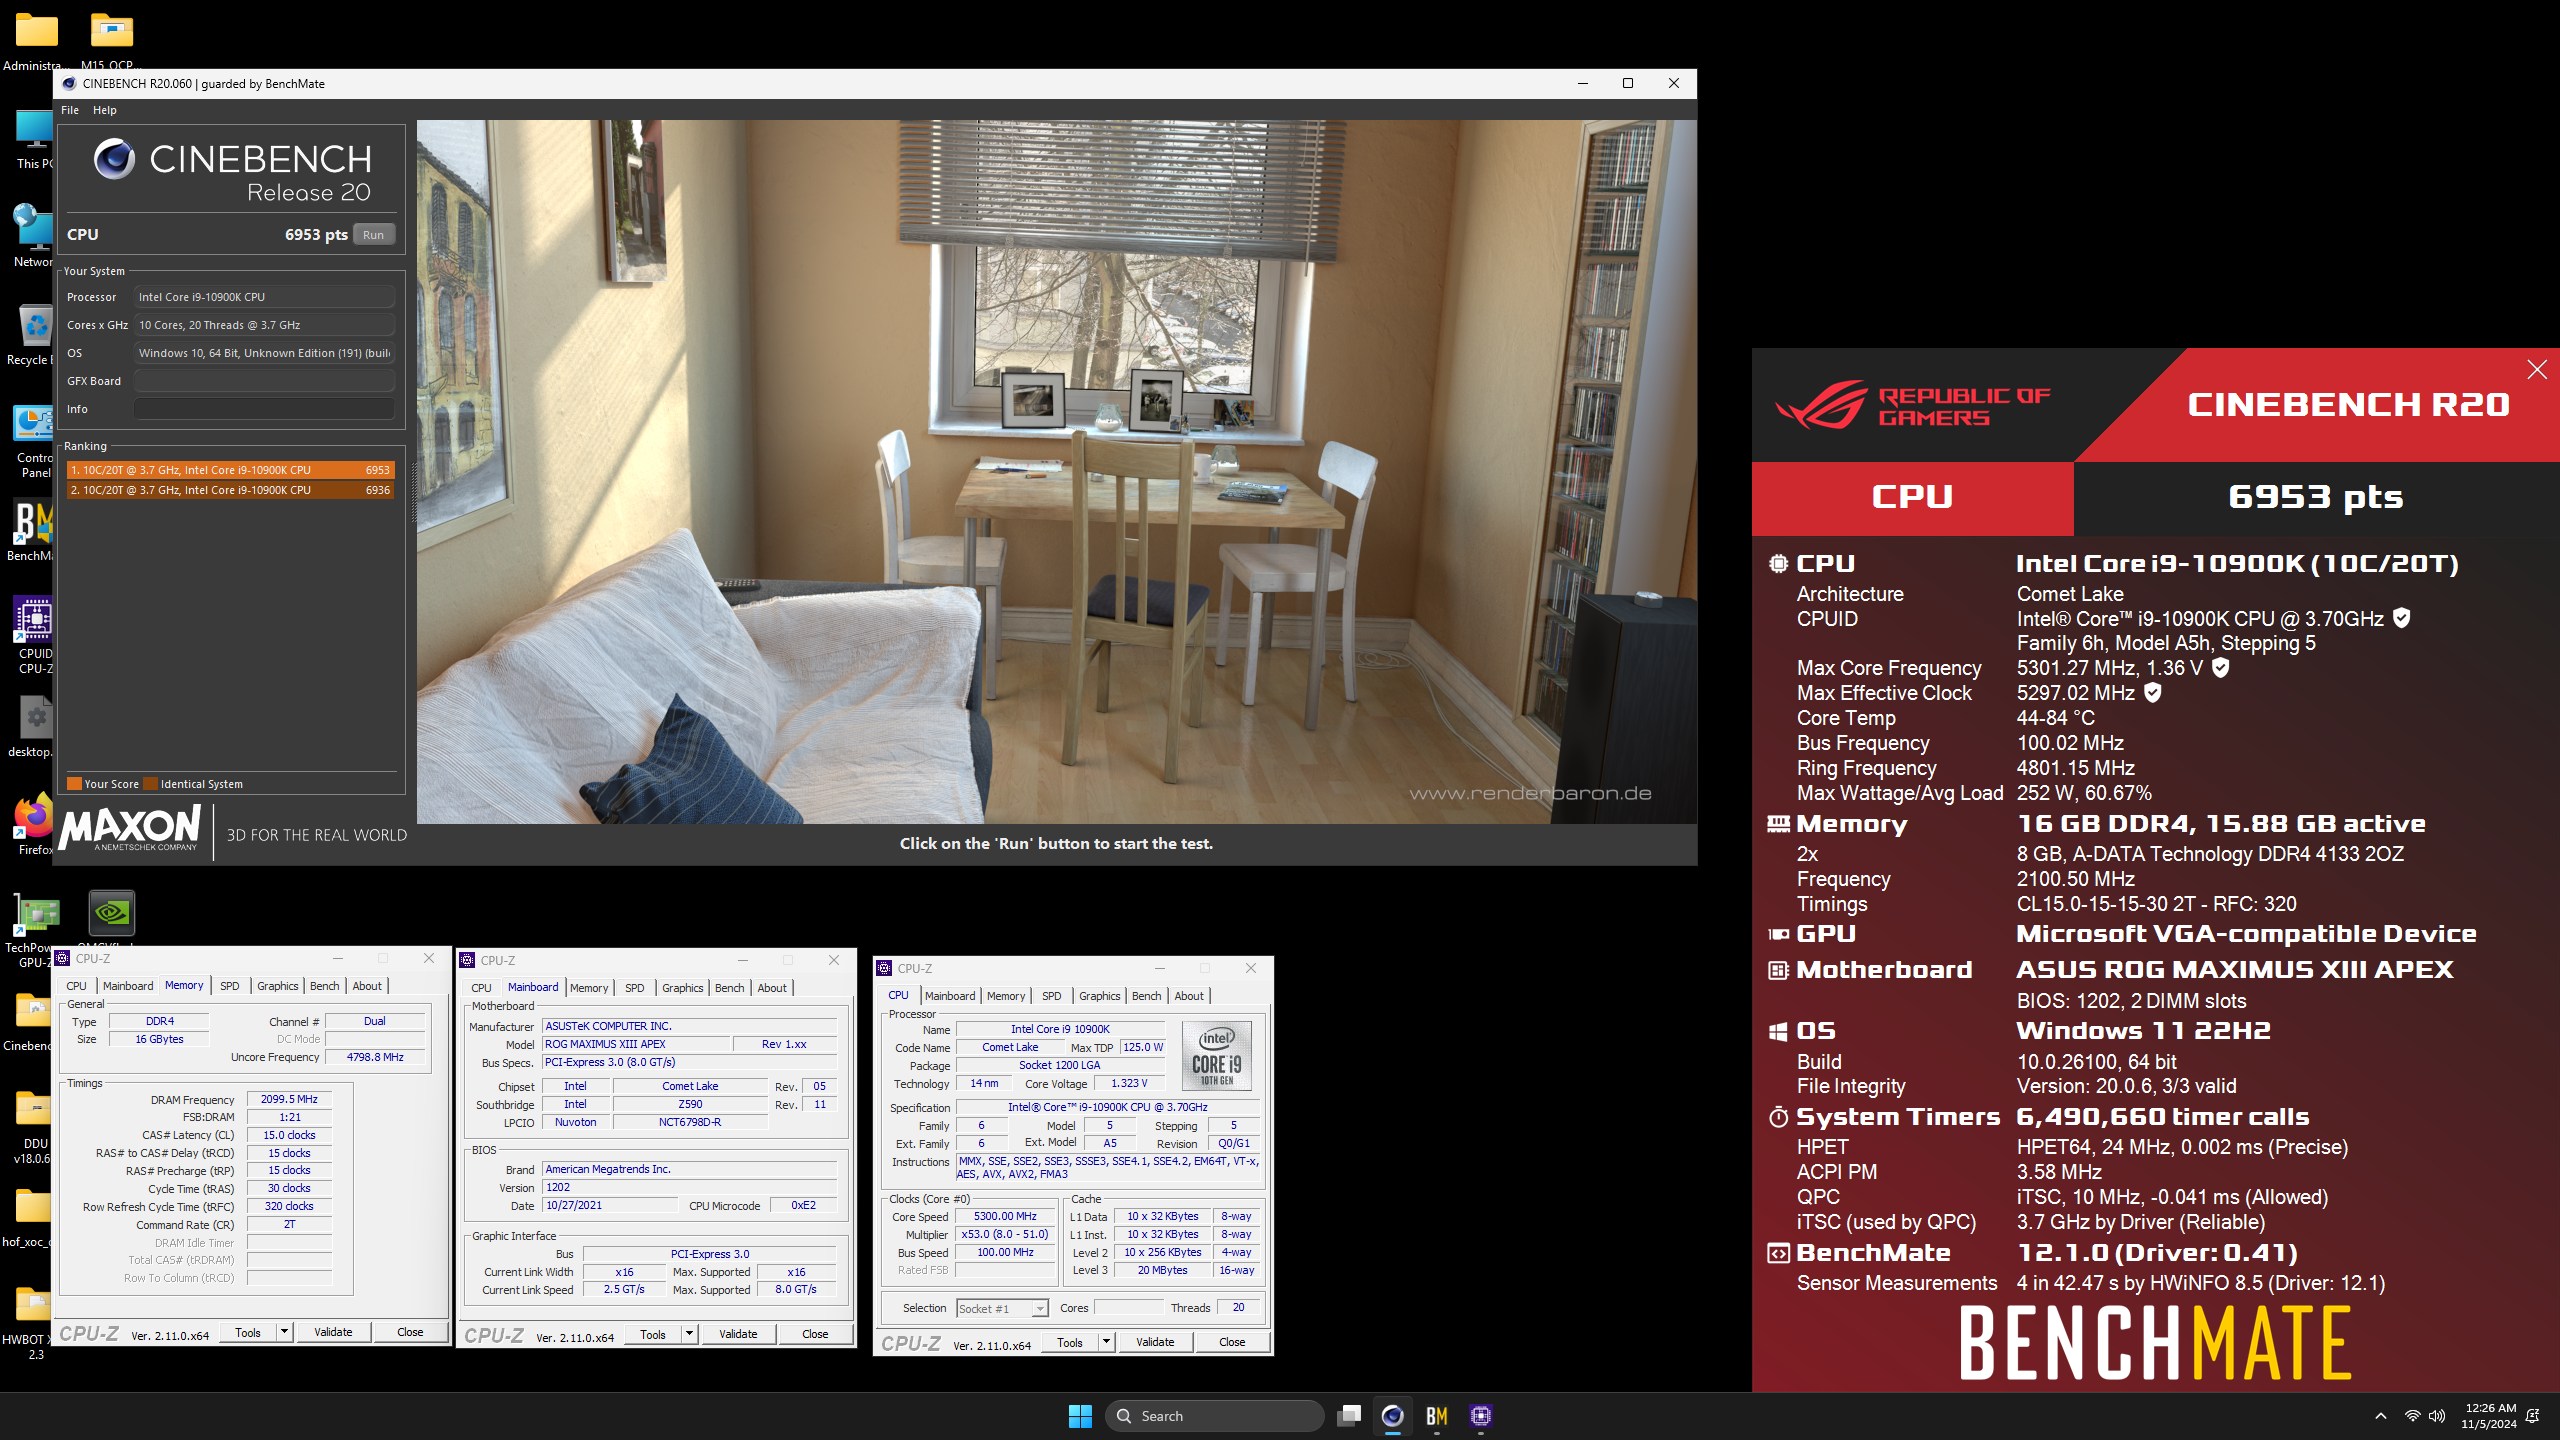Click the Intel Core i9 logo in CPU-Z
Image resolution: width=2560 pixels, height=1440 pixels.
click(1217, 1055)
